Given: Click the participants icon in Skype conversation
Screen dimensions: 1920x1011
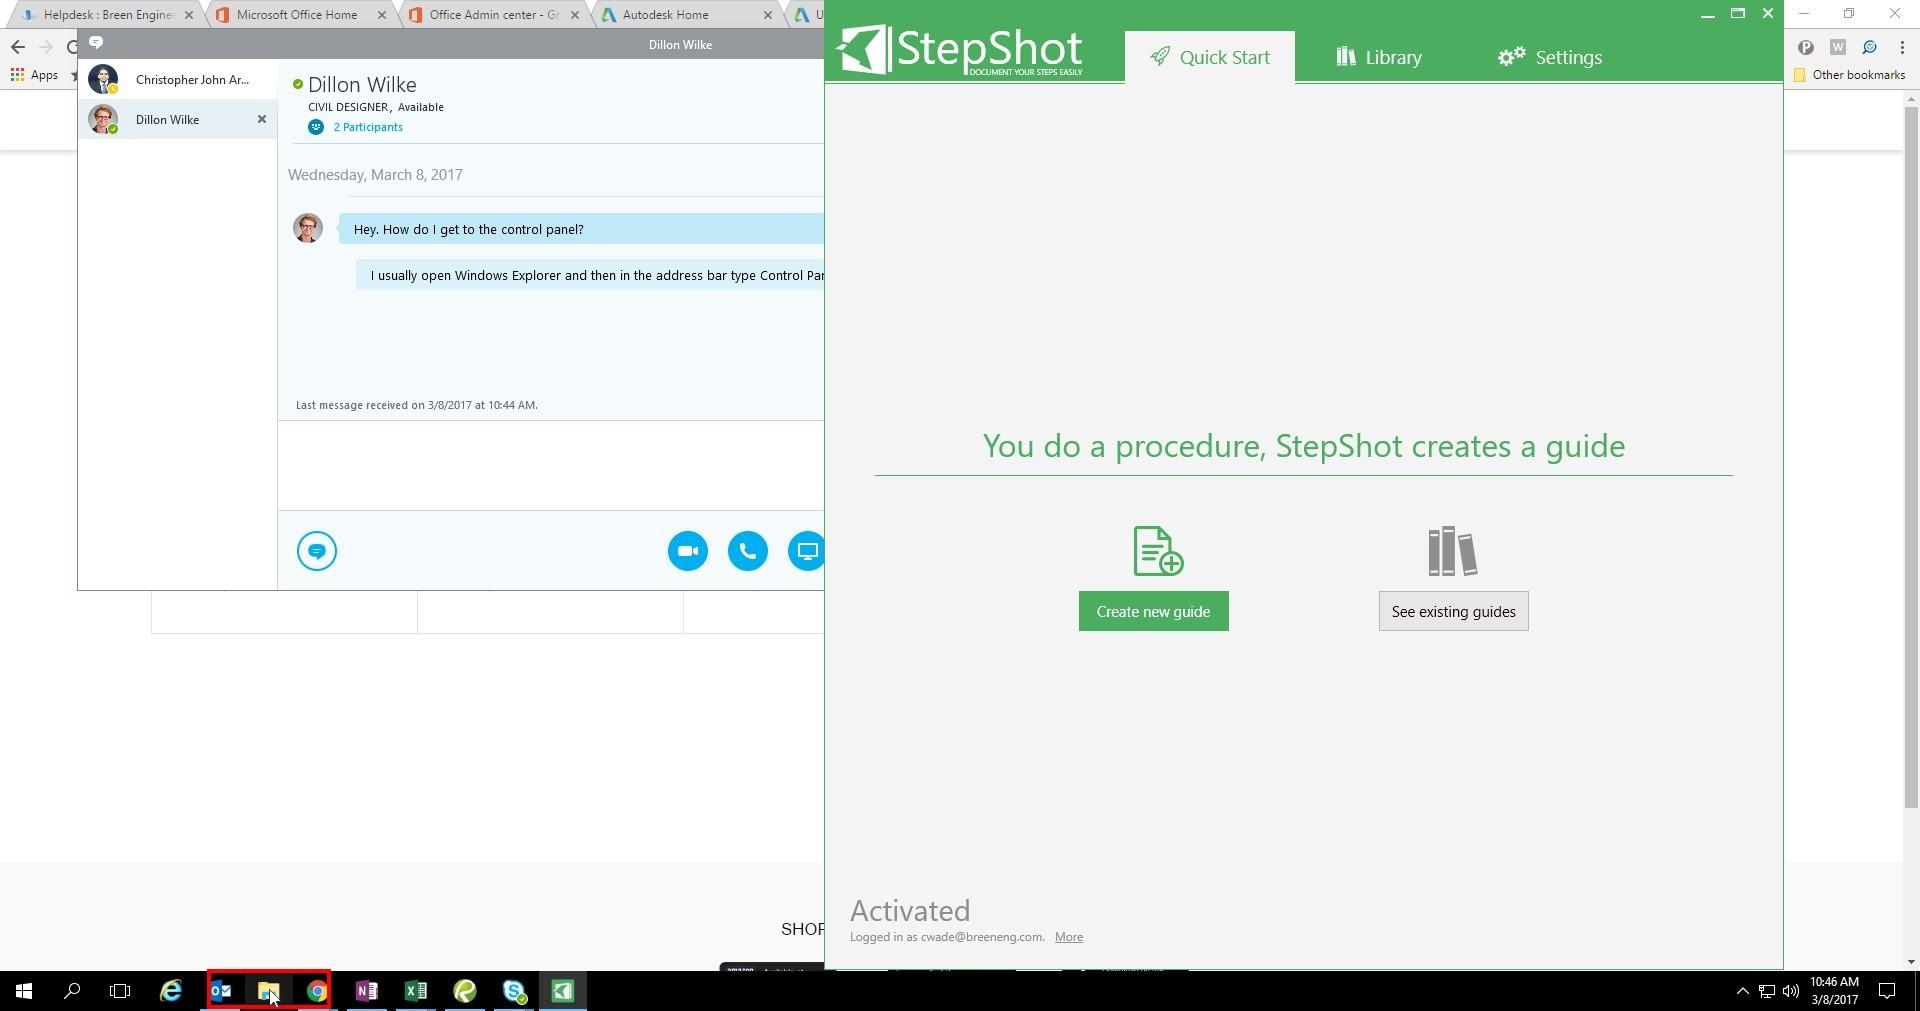Looking at the screenshot, I should pos(316,127).
